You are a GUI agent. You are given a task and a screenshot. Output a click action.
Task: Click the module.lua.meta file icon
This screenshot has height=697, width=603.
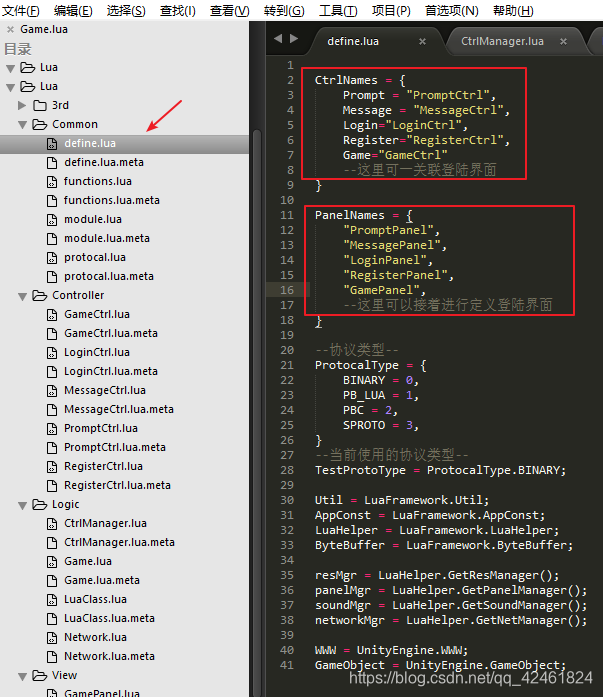[x=52, y=239]
